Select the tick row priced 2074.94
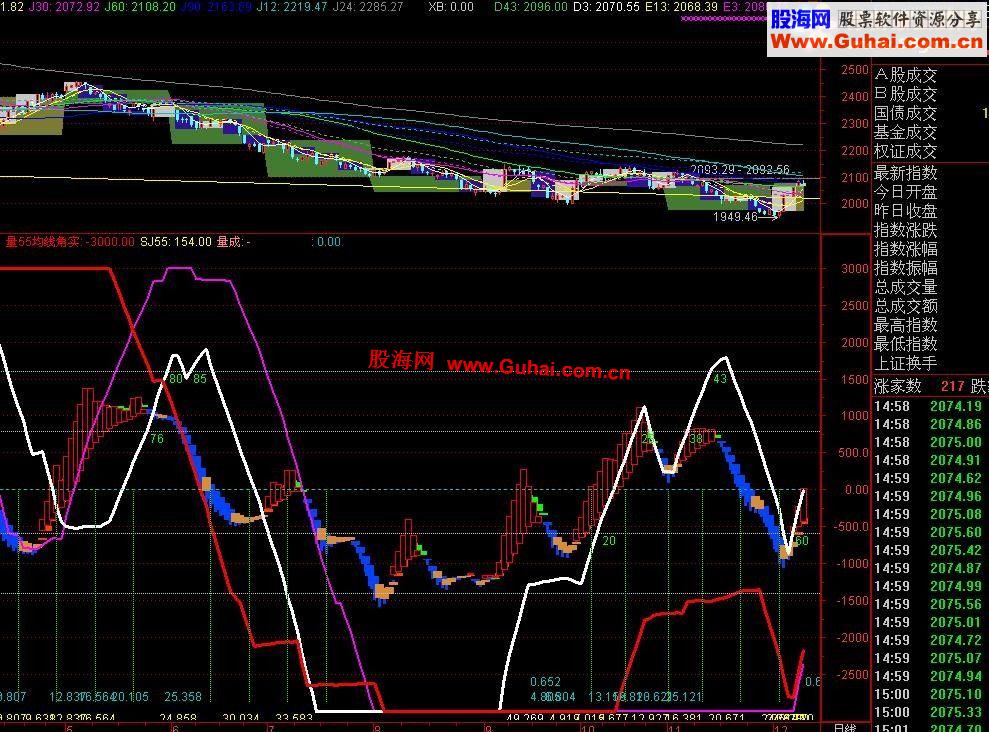This screenshot has width=989, height=732. (930, 676)
